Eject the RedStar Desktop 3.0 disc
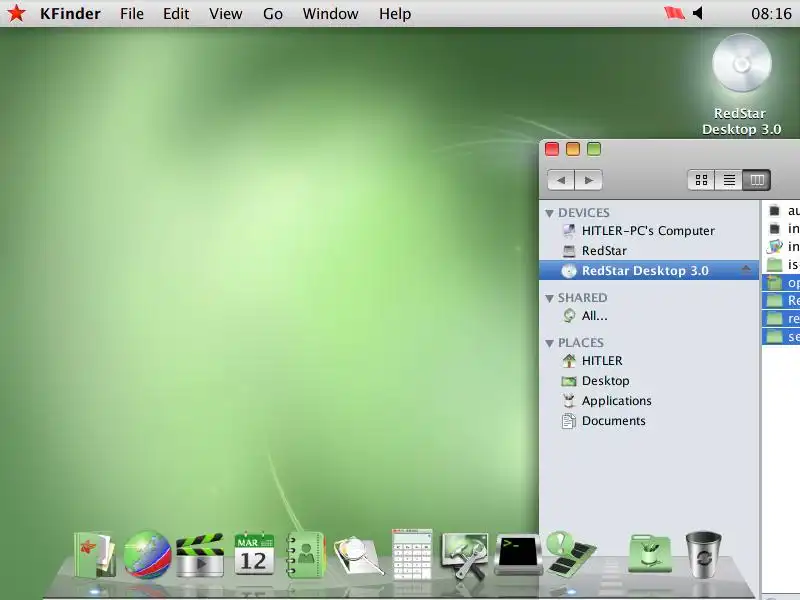Image resolution: width=800 pixels, height=600 pixels. [x=746, y=269]
